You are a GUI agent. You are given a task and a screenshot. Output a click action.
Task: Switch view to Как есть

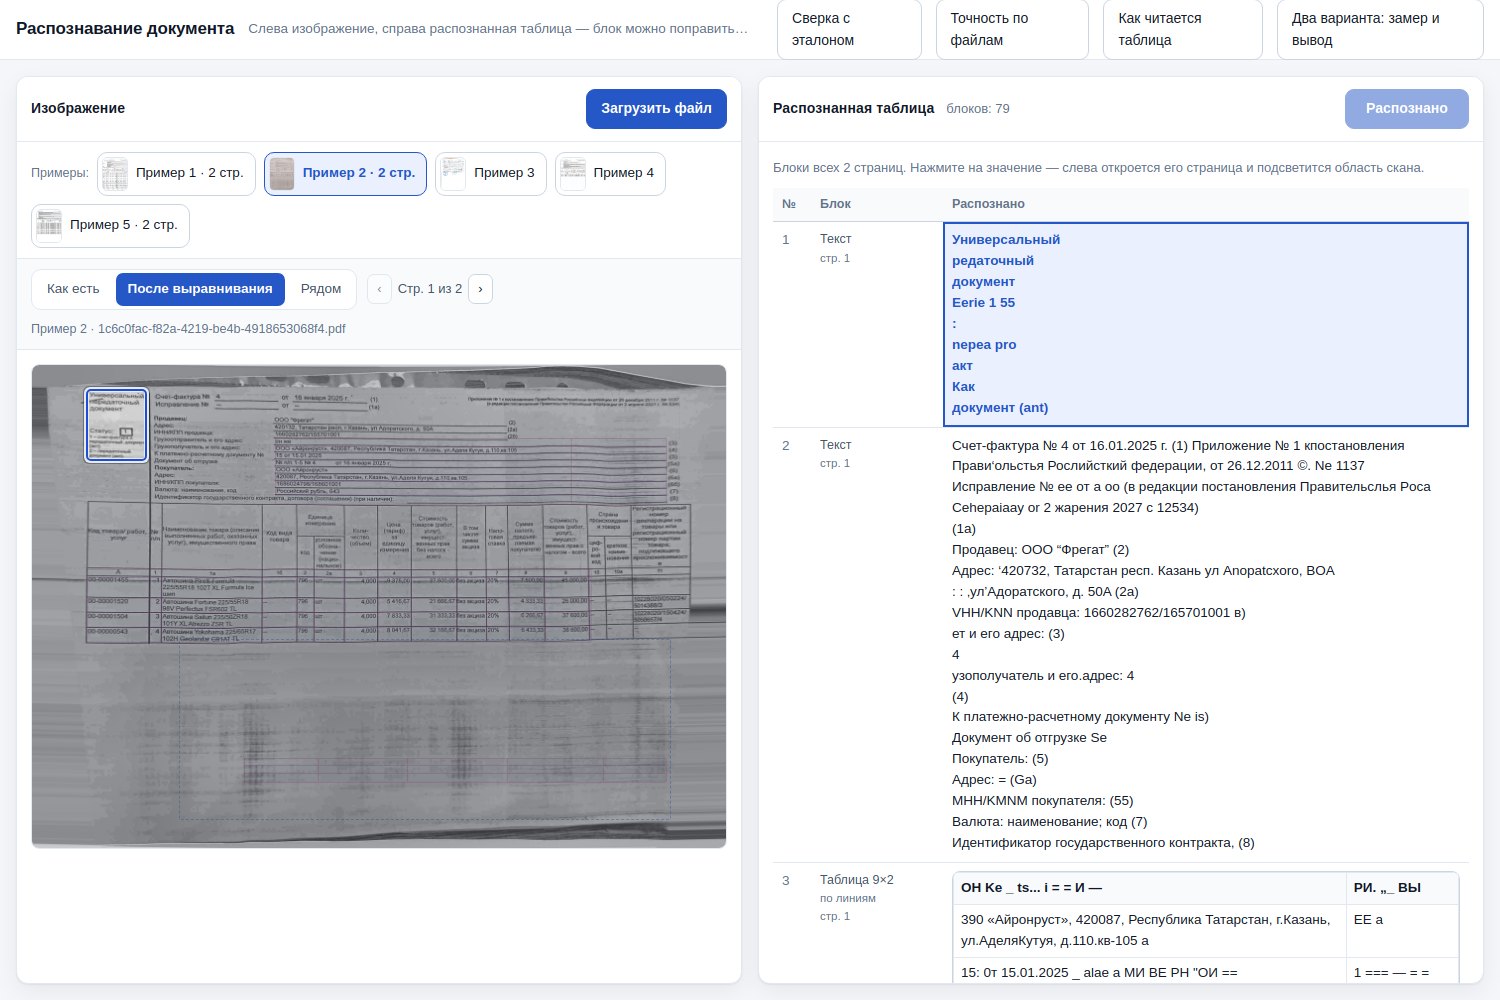click(x=73, y=289)
